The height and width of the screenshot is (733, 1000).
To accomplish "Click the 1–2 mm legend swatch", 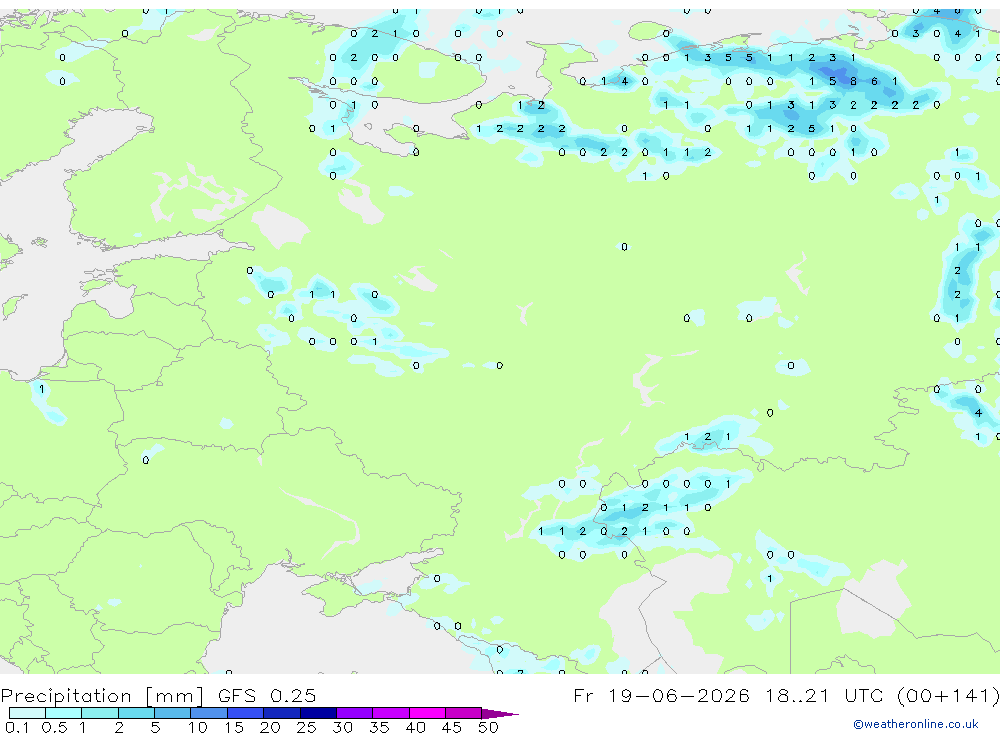I will point(100,713).
